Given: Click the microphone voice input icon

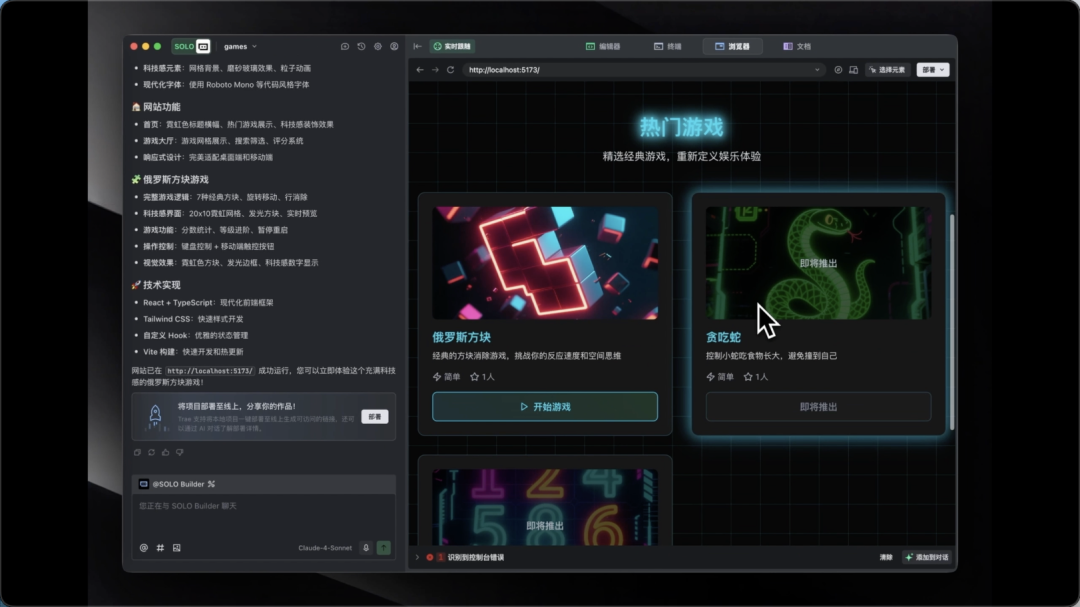Looking at the screenshot, I should coord(366,548).
